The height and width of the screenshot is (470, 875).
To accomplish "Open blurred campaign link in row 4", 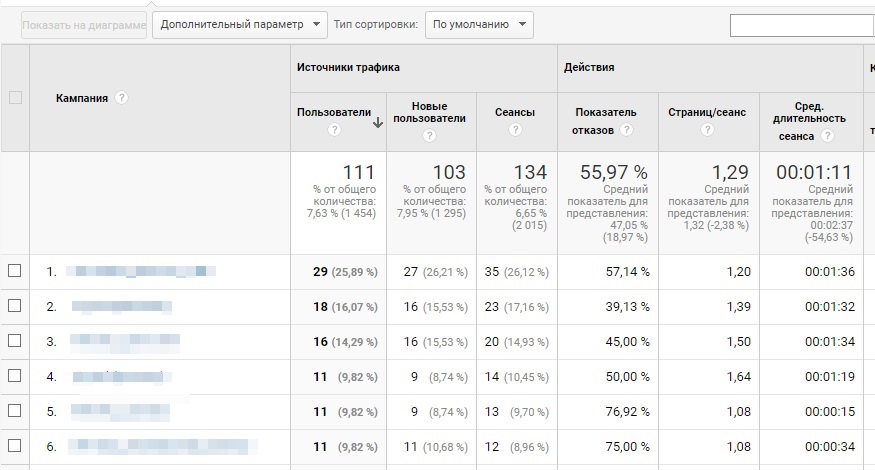I will coord(122,377).
